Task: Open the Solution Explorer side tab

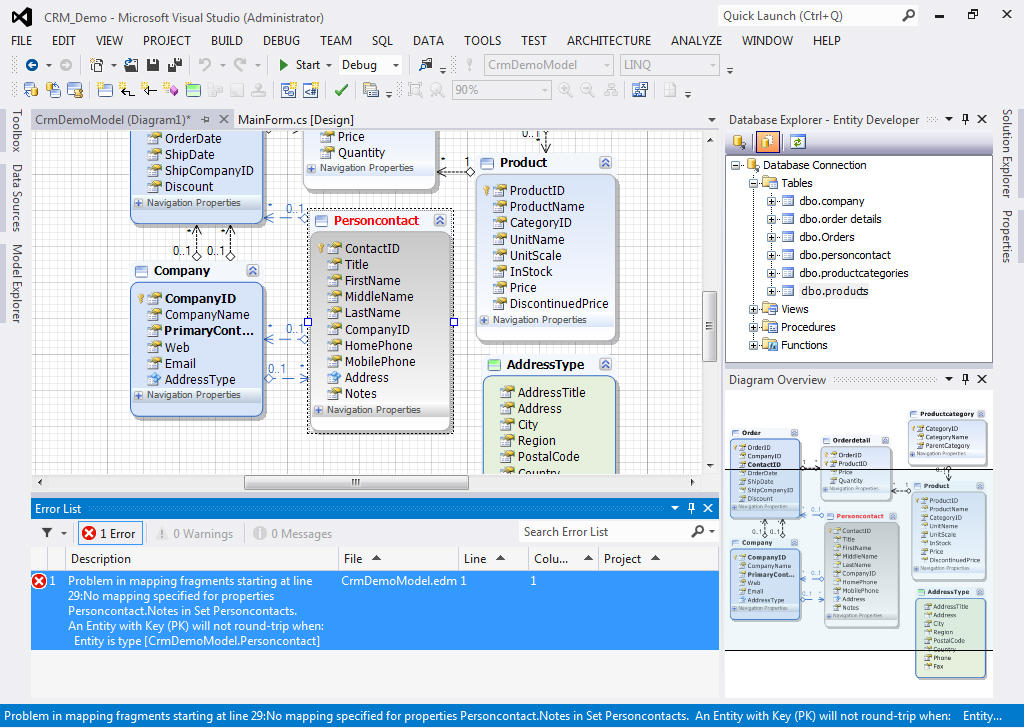Action: [1007, 153]
